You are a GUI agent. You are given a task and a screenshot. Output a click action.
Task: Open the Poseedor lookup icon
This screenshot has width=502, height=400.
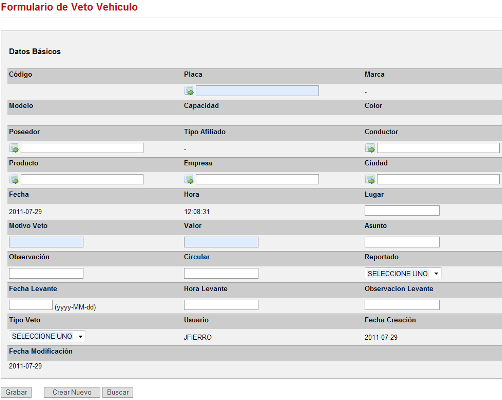click(14, 148)
